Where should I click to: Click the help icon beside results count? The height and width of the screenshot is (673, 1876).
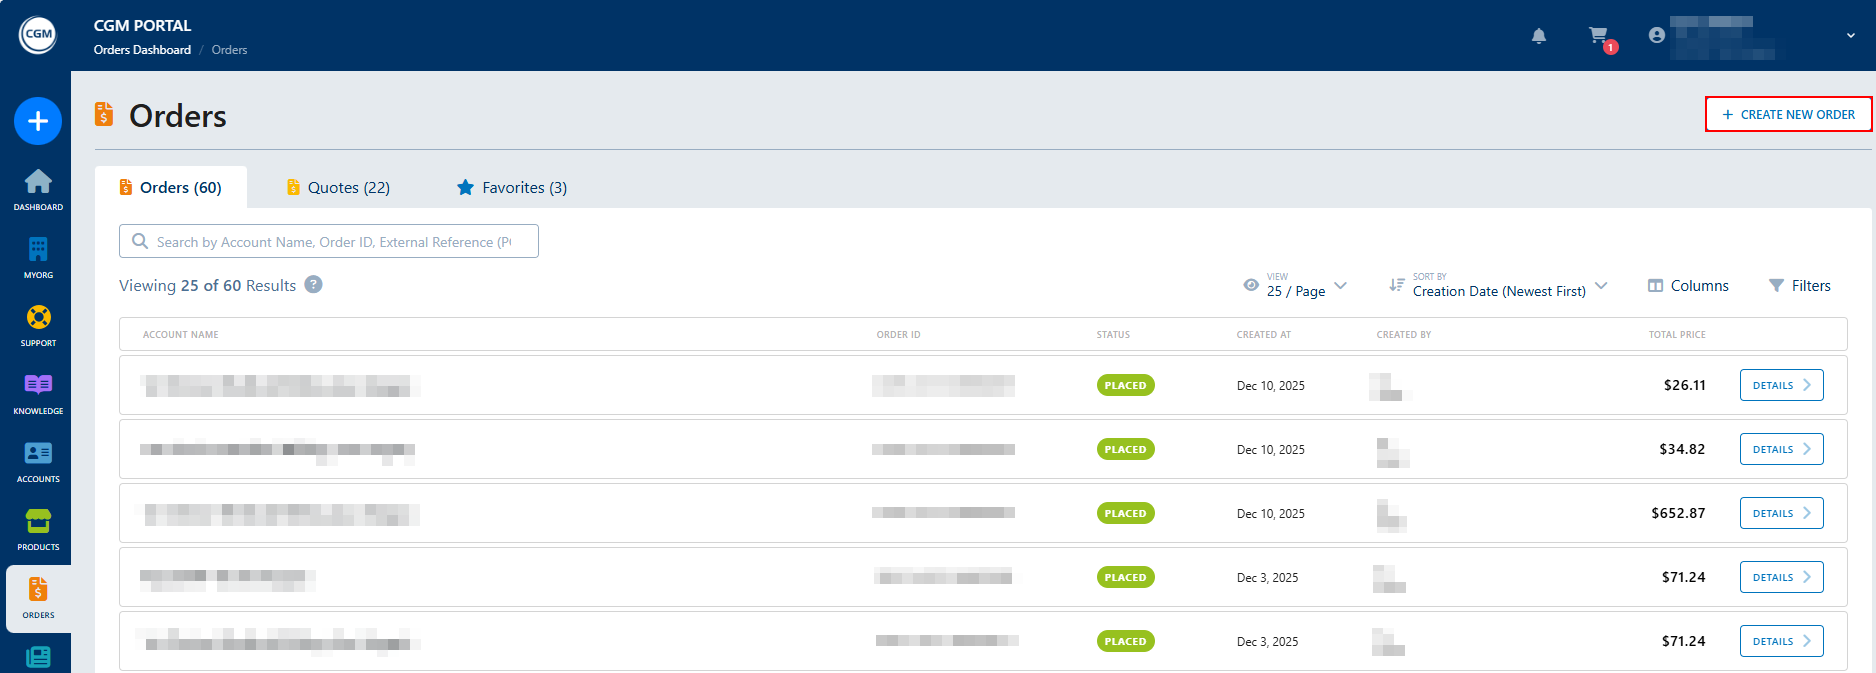[x=313, y=285]
